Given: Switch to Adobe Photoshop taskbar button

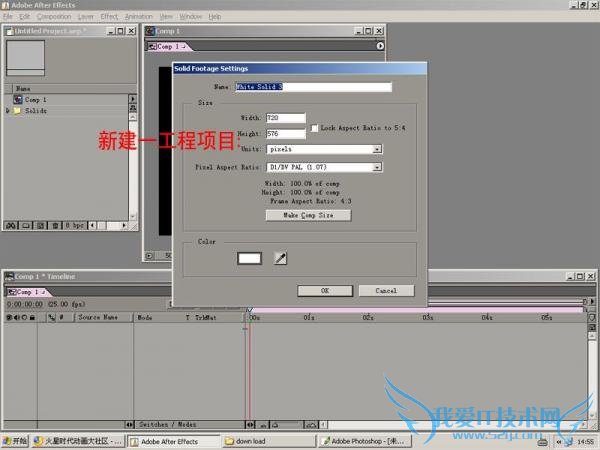Looking at the screenshot, I should pyautogui.click(x=365, y=441).
